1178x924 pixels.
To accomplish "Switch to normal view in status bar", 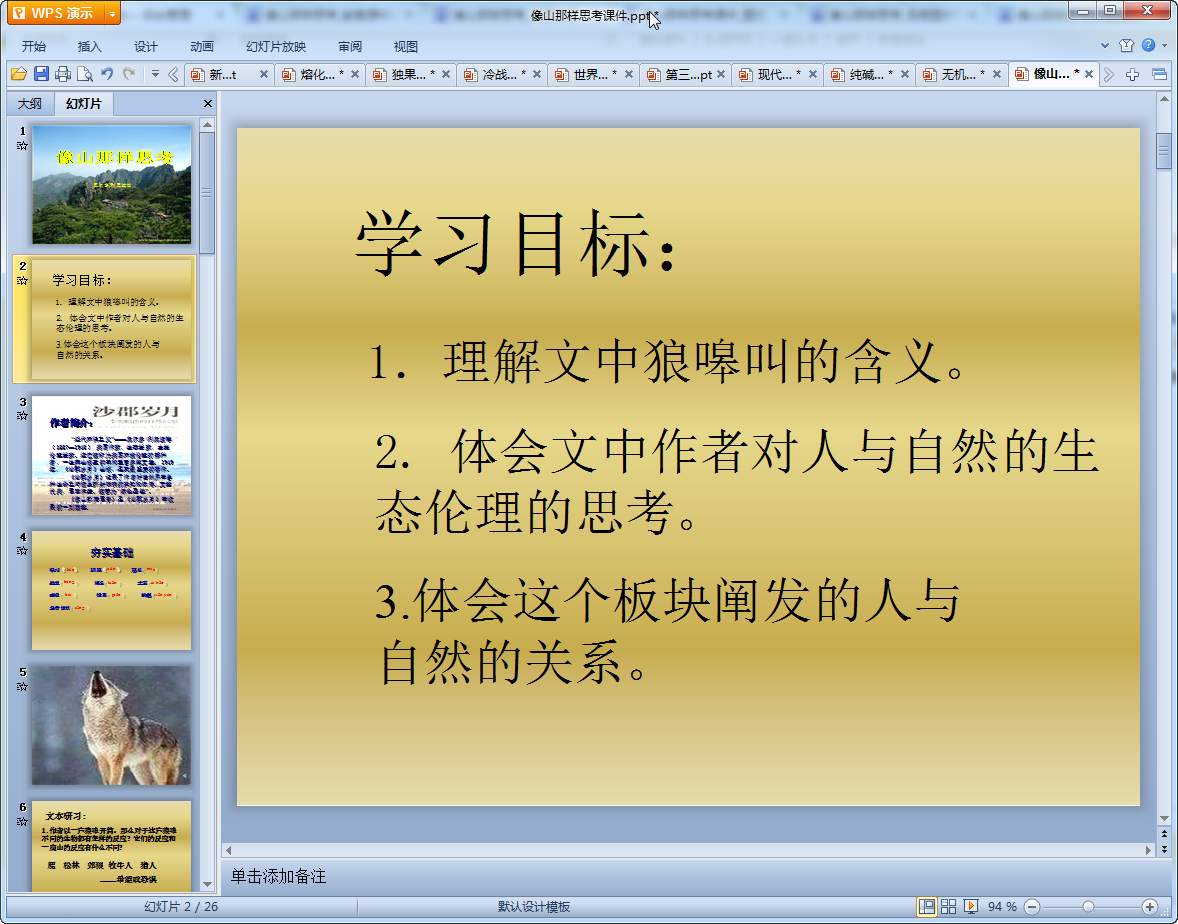I will 927,907.
